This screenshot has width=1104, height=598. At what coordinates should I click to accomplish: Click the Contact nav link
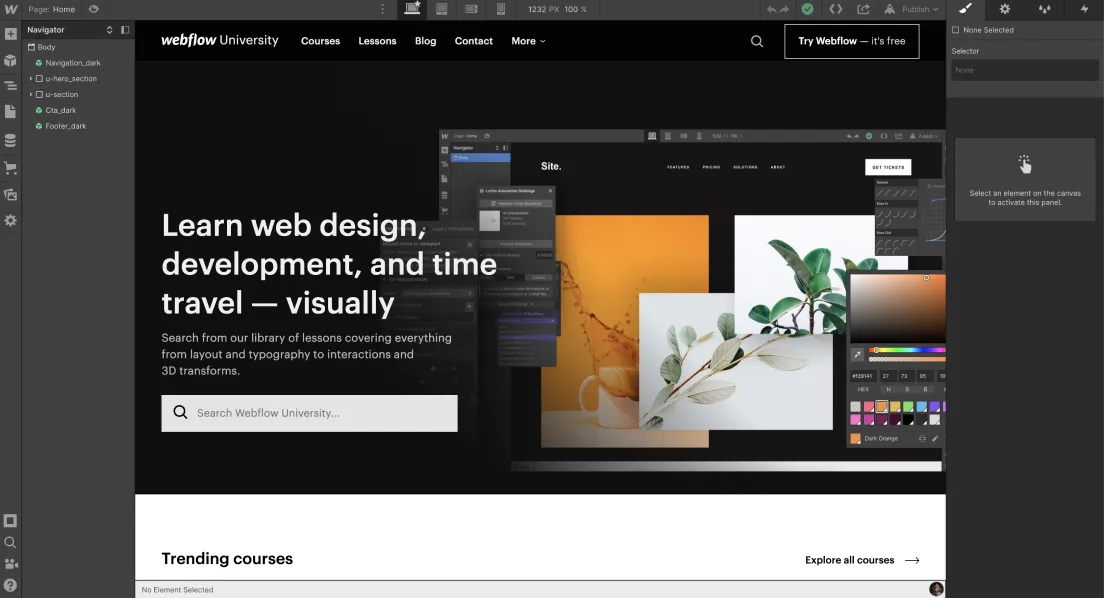[474, 41]
